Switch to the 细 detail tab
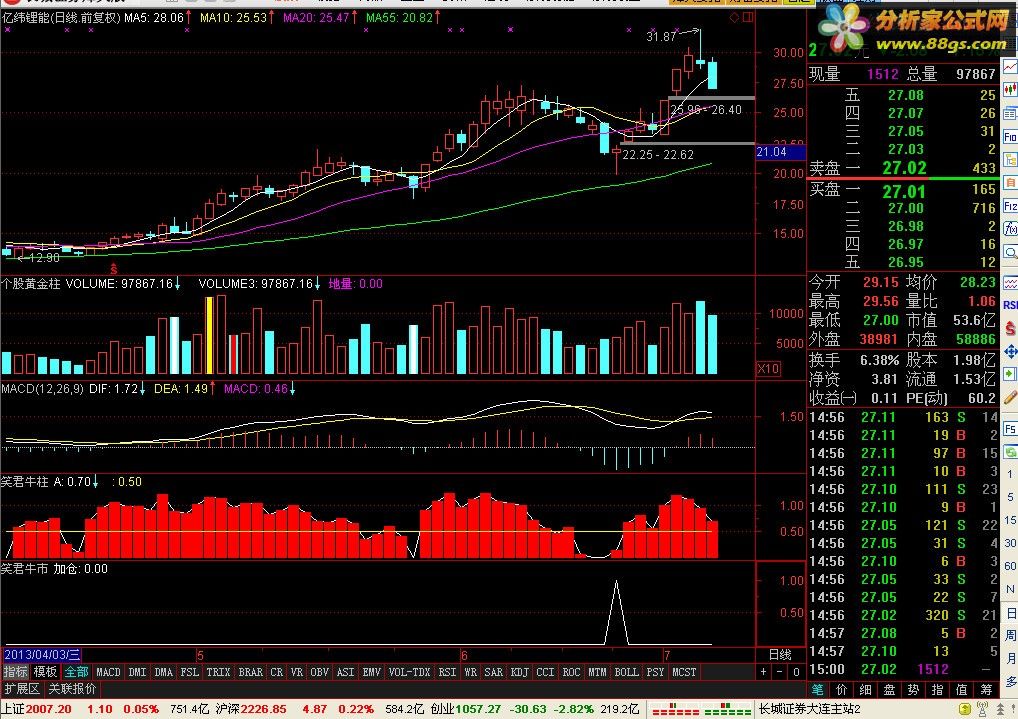 [x=865, y=690]
